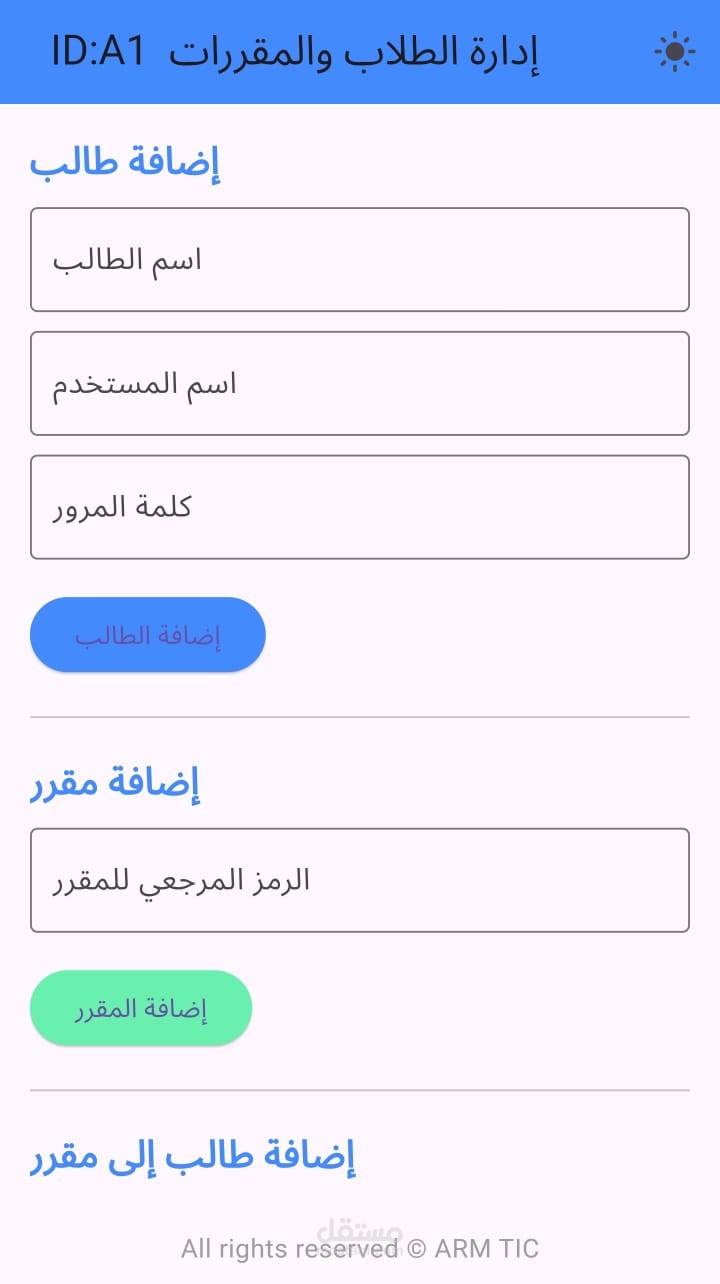This screenshot has height=1284, width=720.
Task: Click the 'الرمز المرجعي للمقرر' course code field
Action: coord(360,881)
